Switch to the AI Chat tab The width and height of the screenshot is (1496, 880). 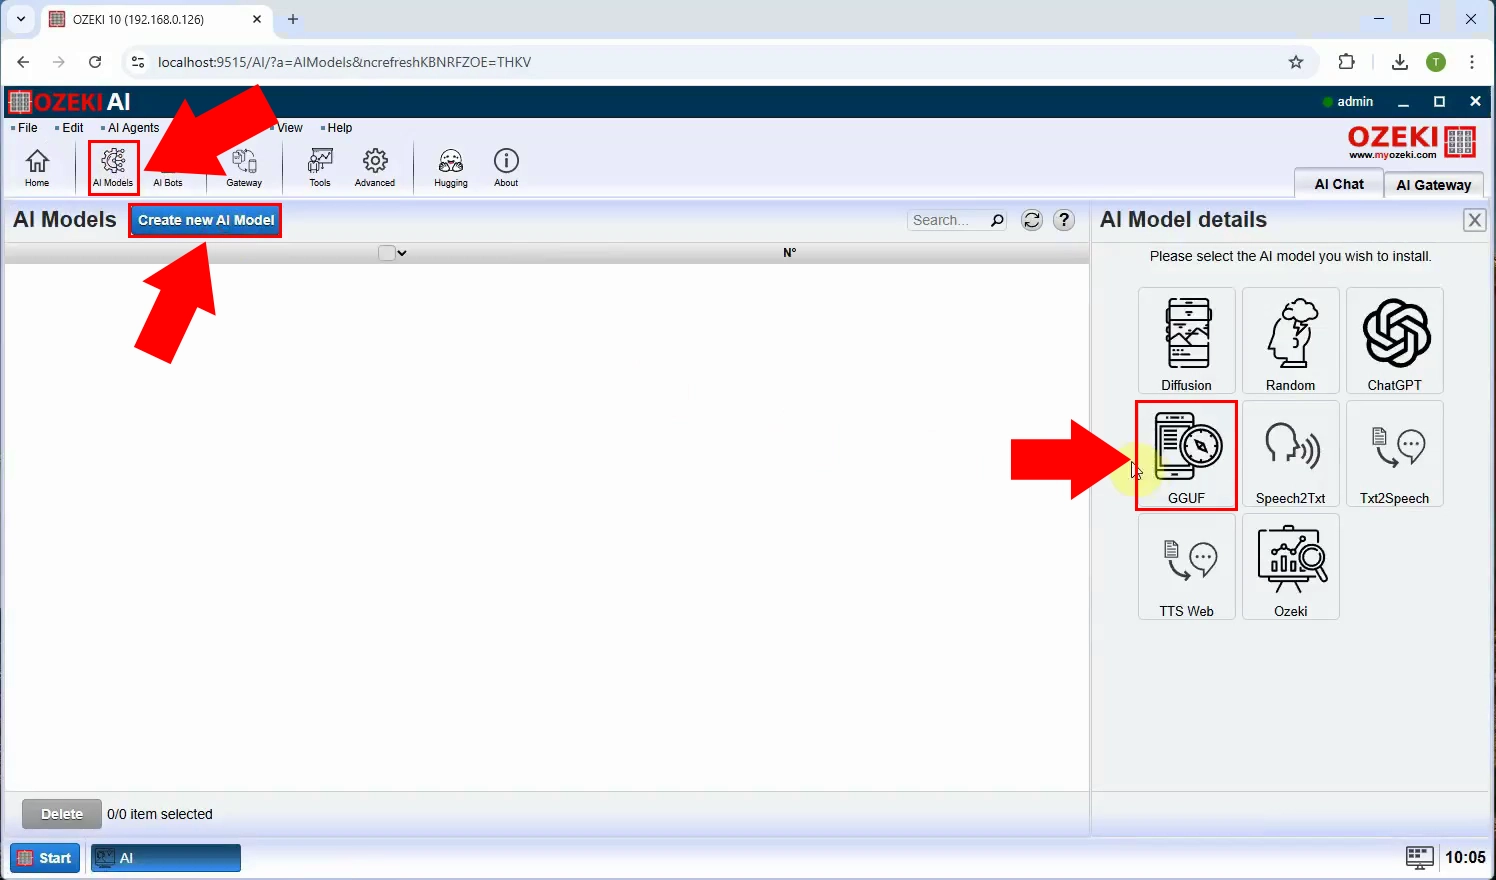pyautogui.click(x=1339, y=184)
